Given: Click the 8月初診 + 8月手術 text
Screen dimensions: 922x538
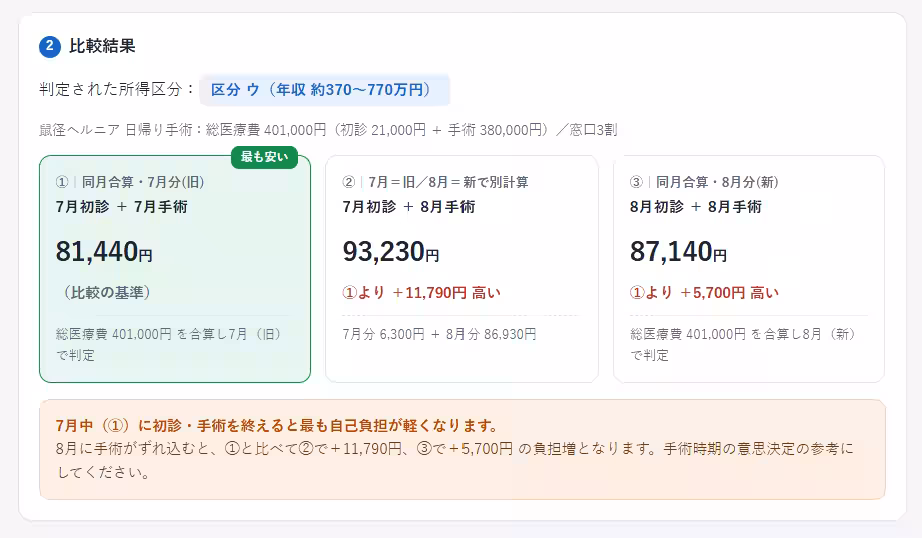Looking at the screenshot, I should [696, 207].
